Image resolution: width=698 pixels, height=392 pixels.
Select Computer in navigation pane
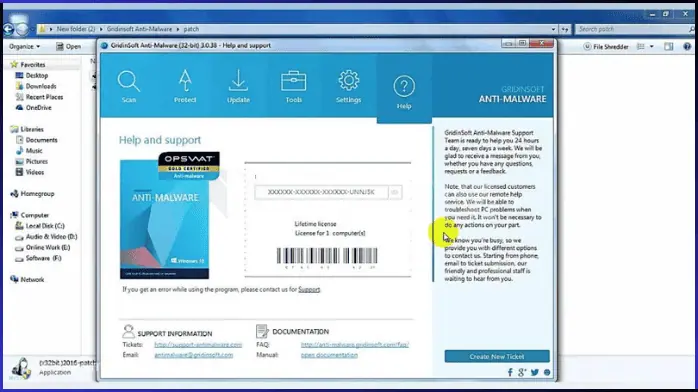(34, 215)
